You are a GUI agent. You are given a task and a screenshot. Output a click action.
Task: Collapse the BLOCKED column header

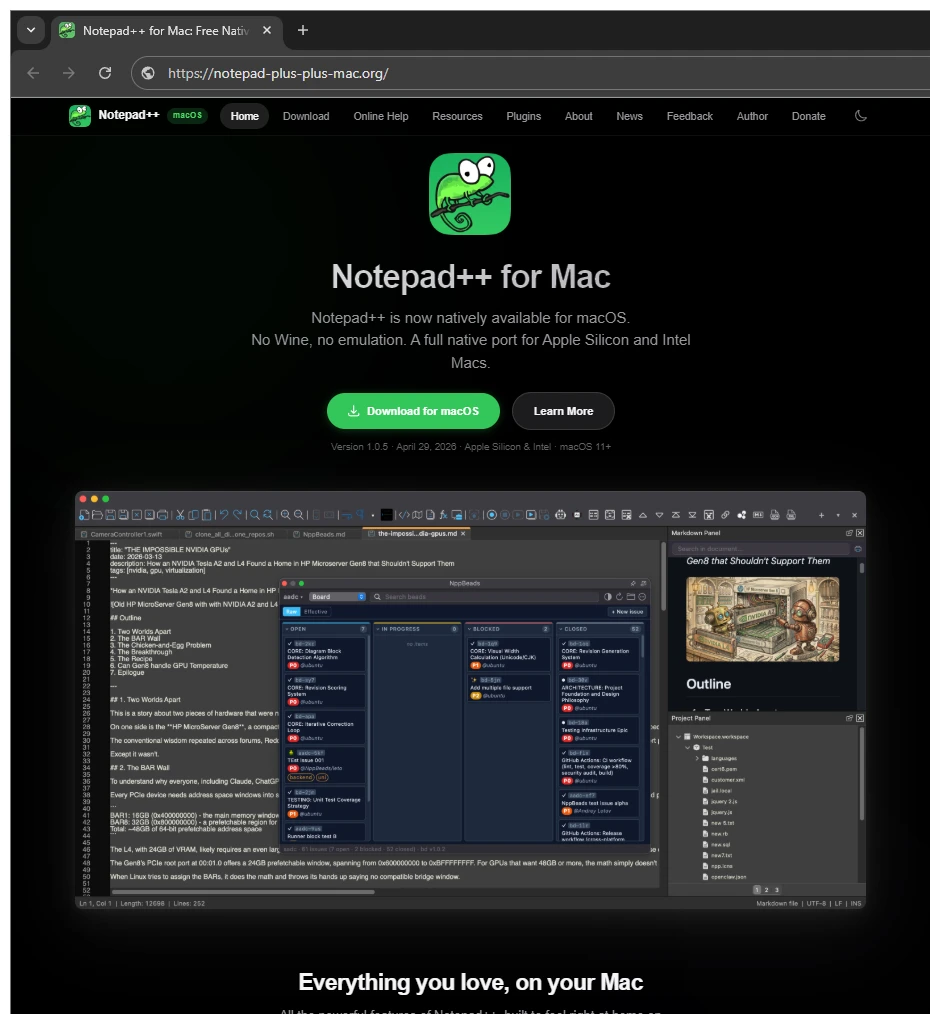tap(469, 629)
